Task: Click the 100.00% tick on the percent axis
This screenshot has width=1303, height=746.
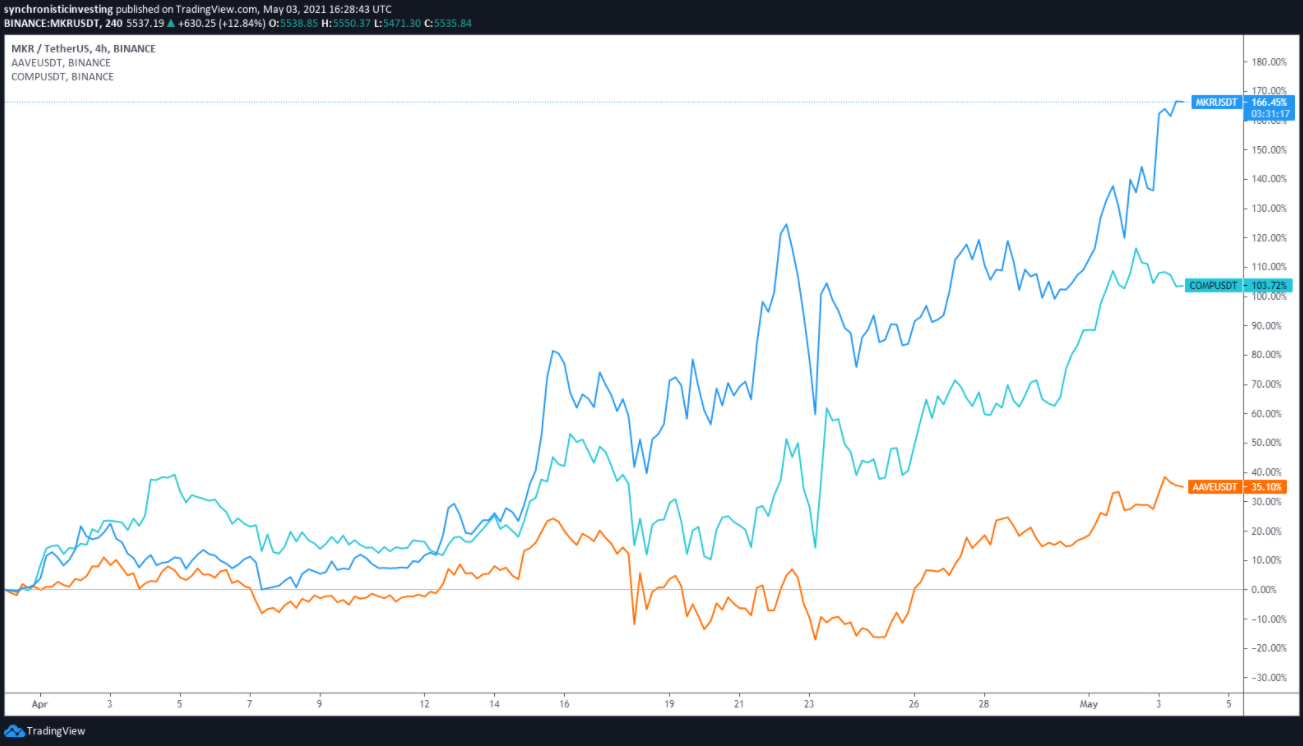Action: [1267, 297]
